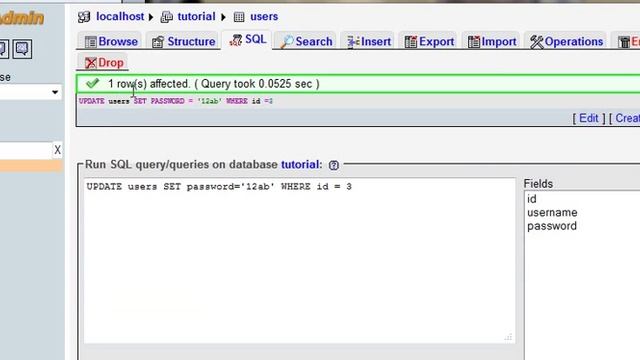Screen dimensions: 640x360
Task: Open the Operations tab
Action: click(x=566, y=41)
